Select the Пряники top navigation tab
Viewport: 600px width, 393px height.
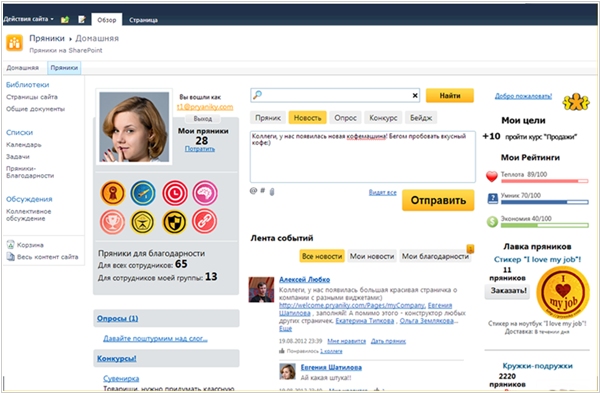click(x=64, y=68)
